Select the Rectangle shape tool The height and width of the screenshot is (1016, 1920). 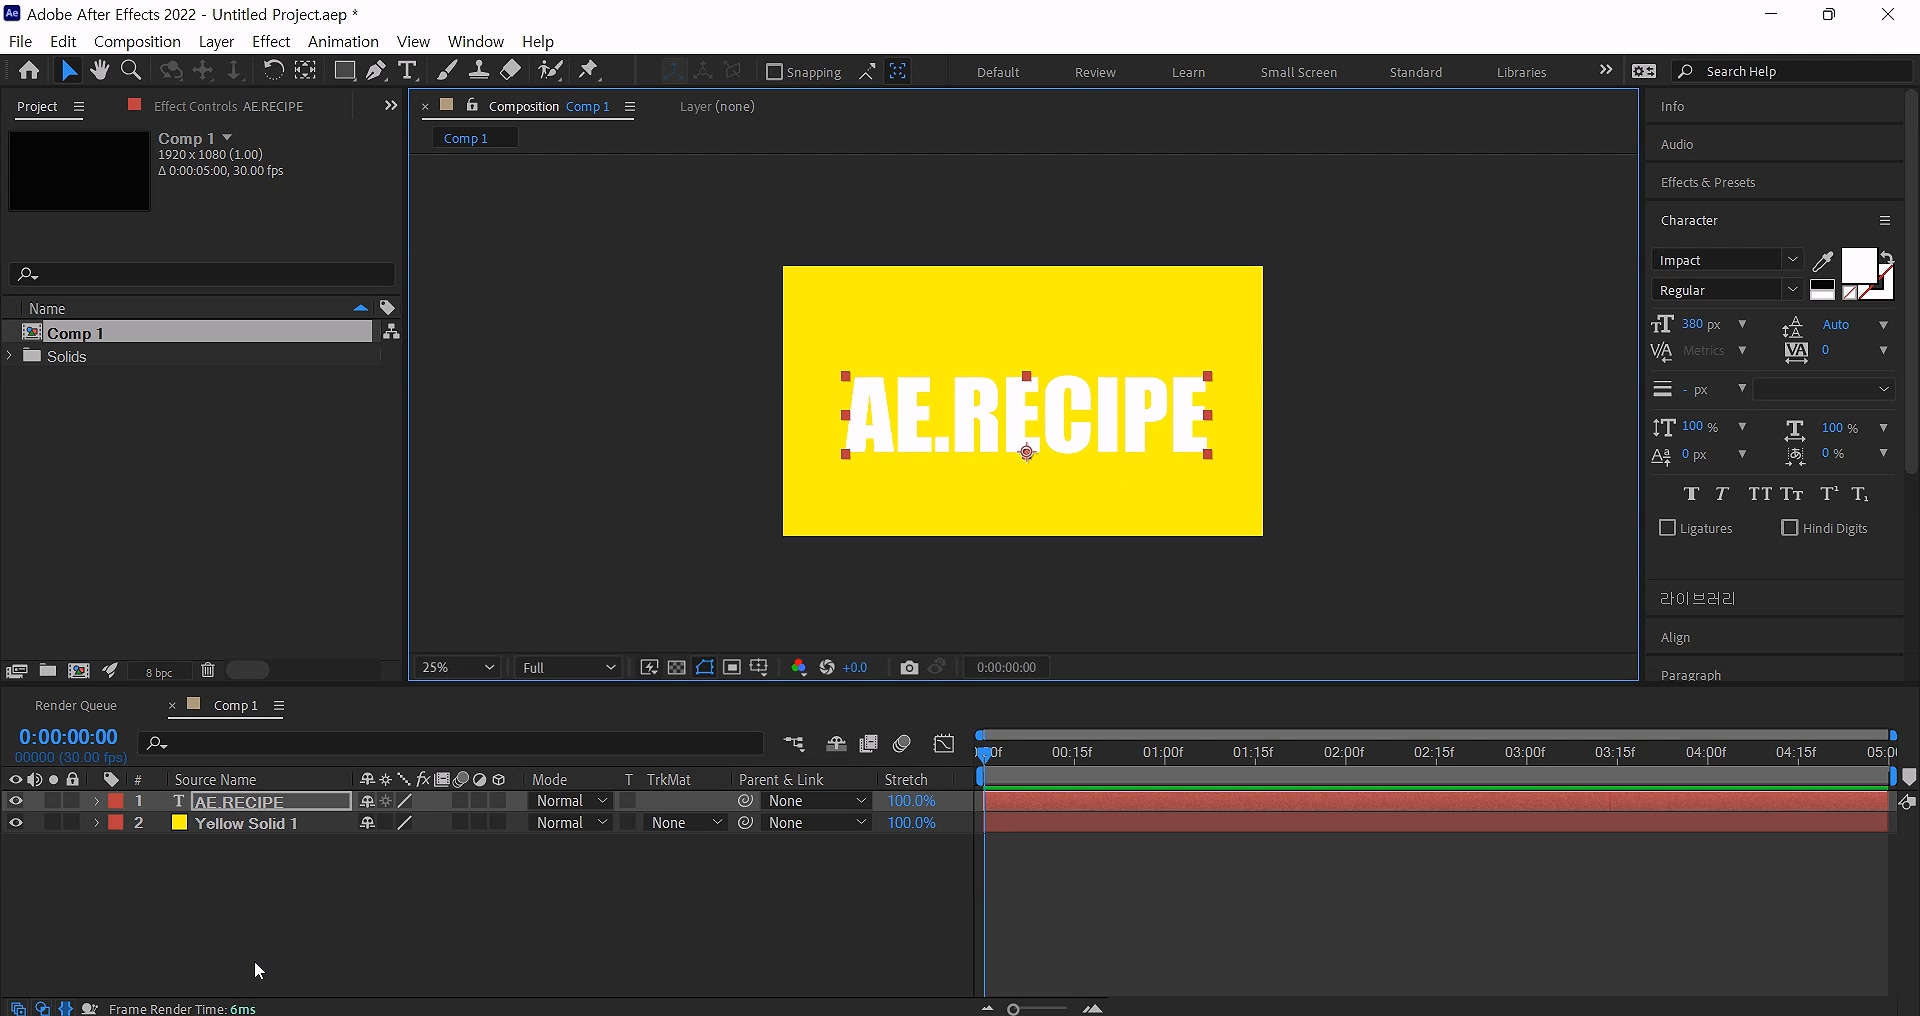(344, 71)
